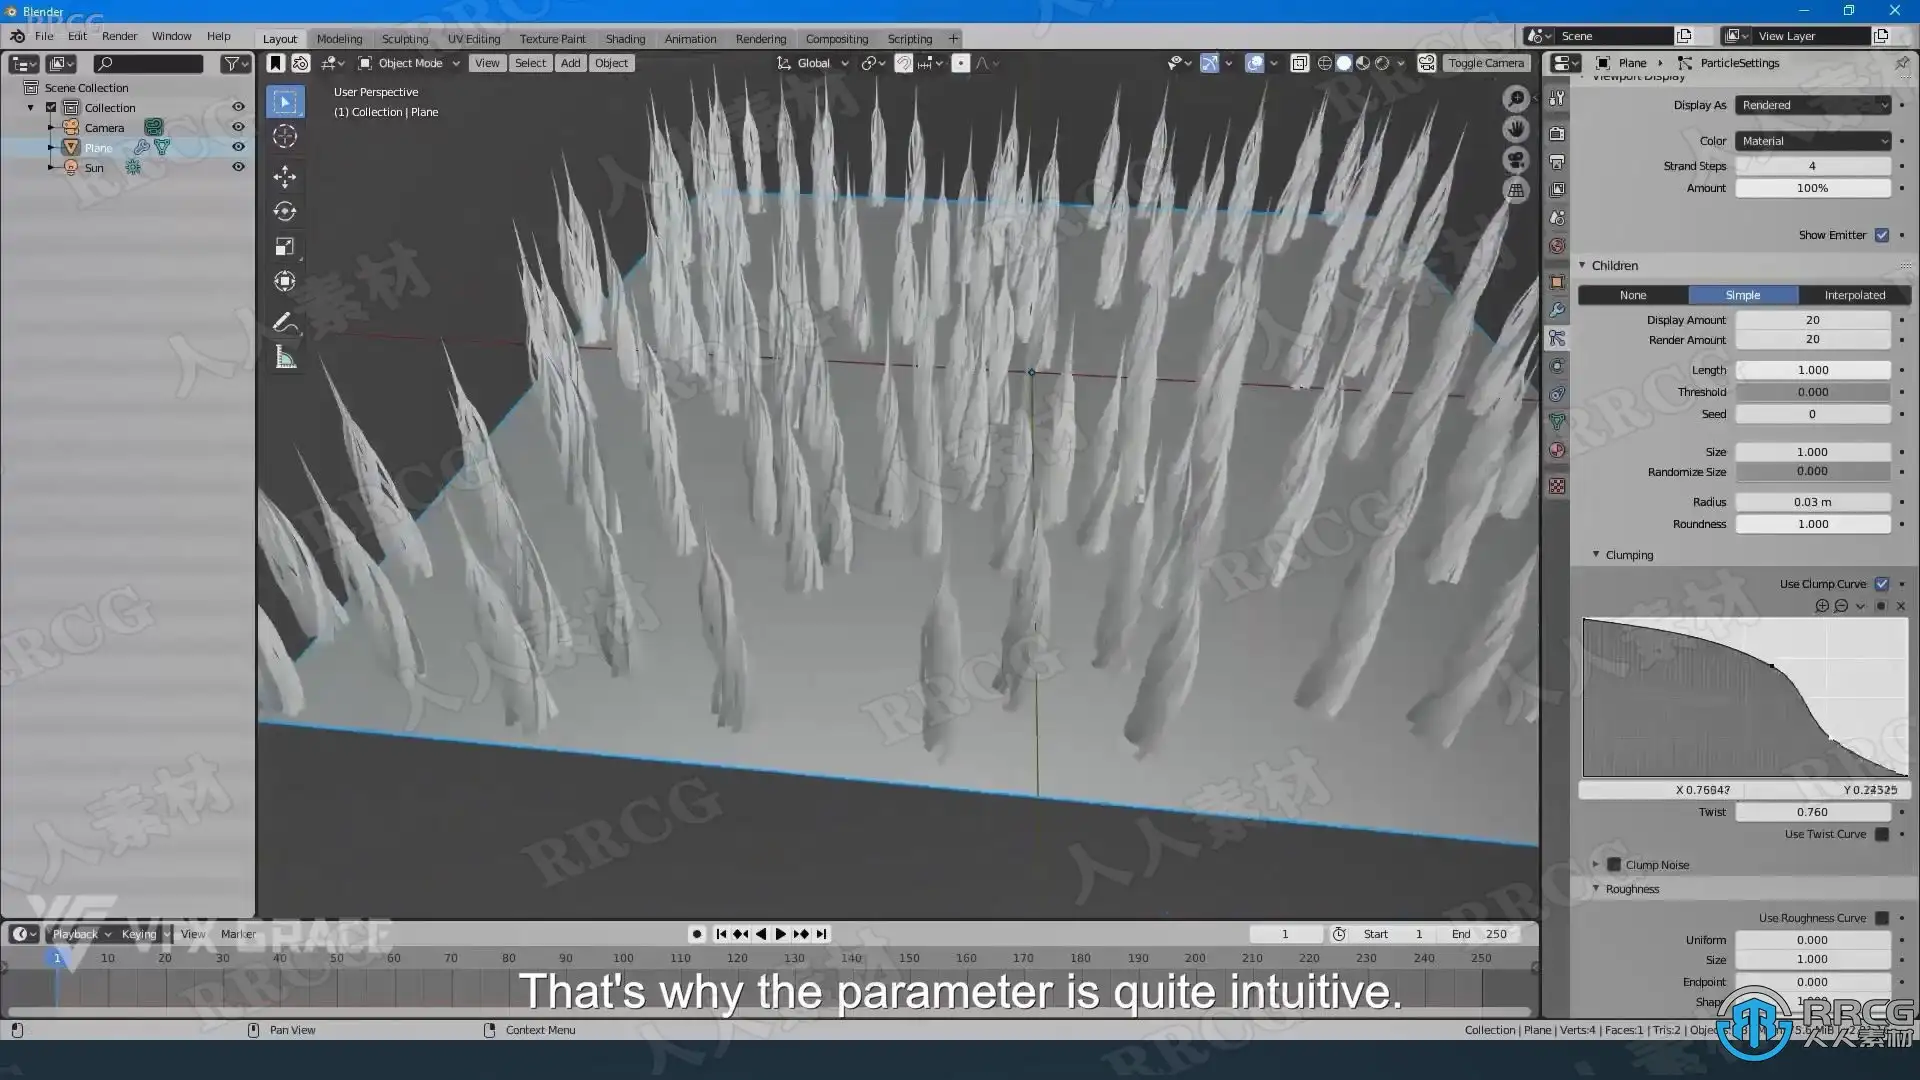
Task: Open the Render menu
Action: [x=119, y=36]
